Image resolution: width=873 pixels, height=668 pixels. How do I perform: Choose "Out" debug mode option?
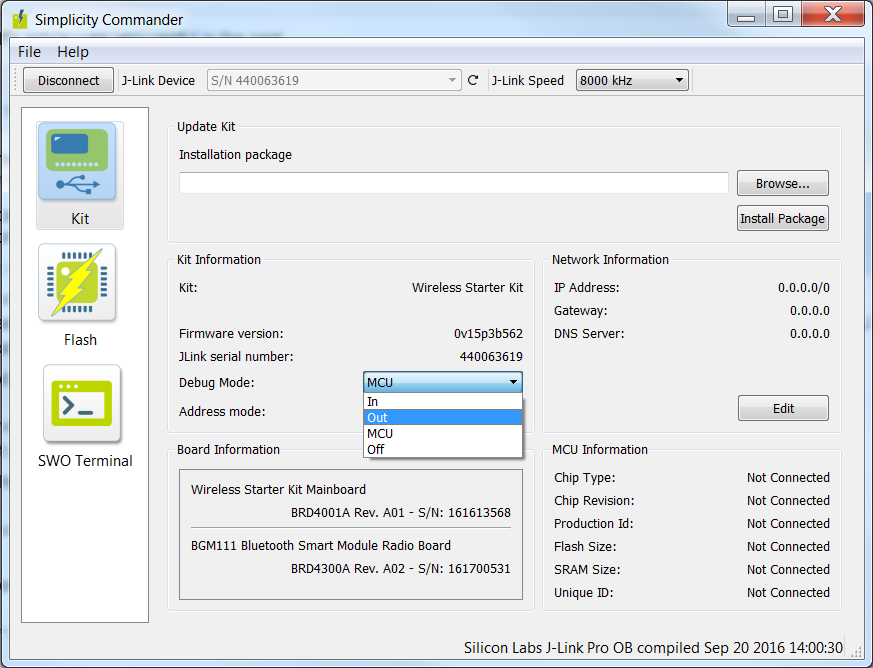pos(442,417)
